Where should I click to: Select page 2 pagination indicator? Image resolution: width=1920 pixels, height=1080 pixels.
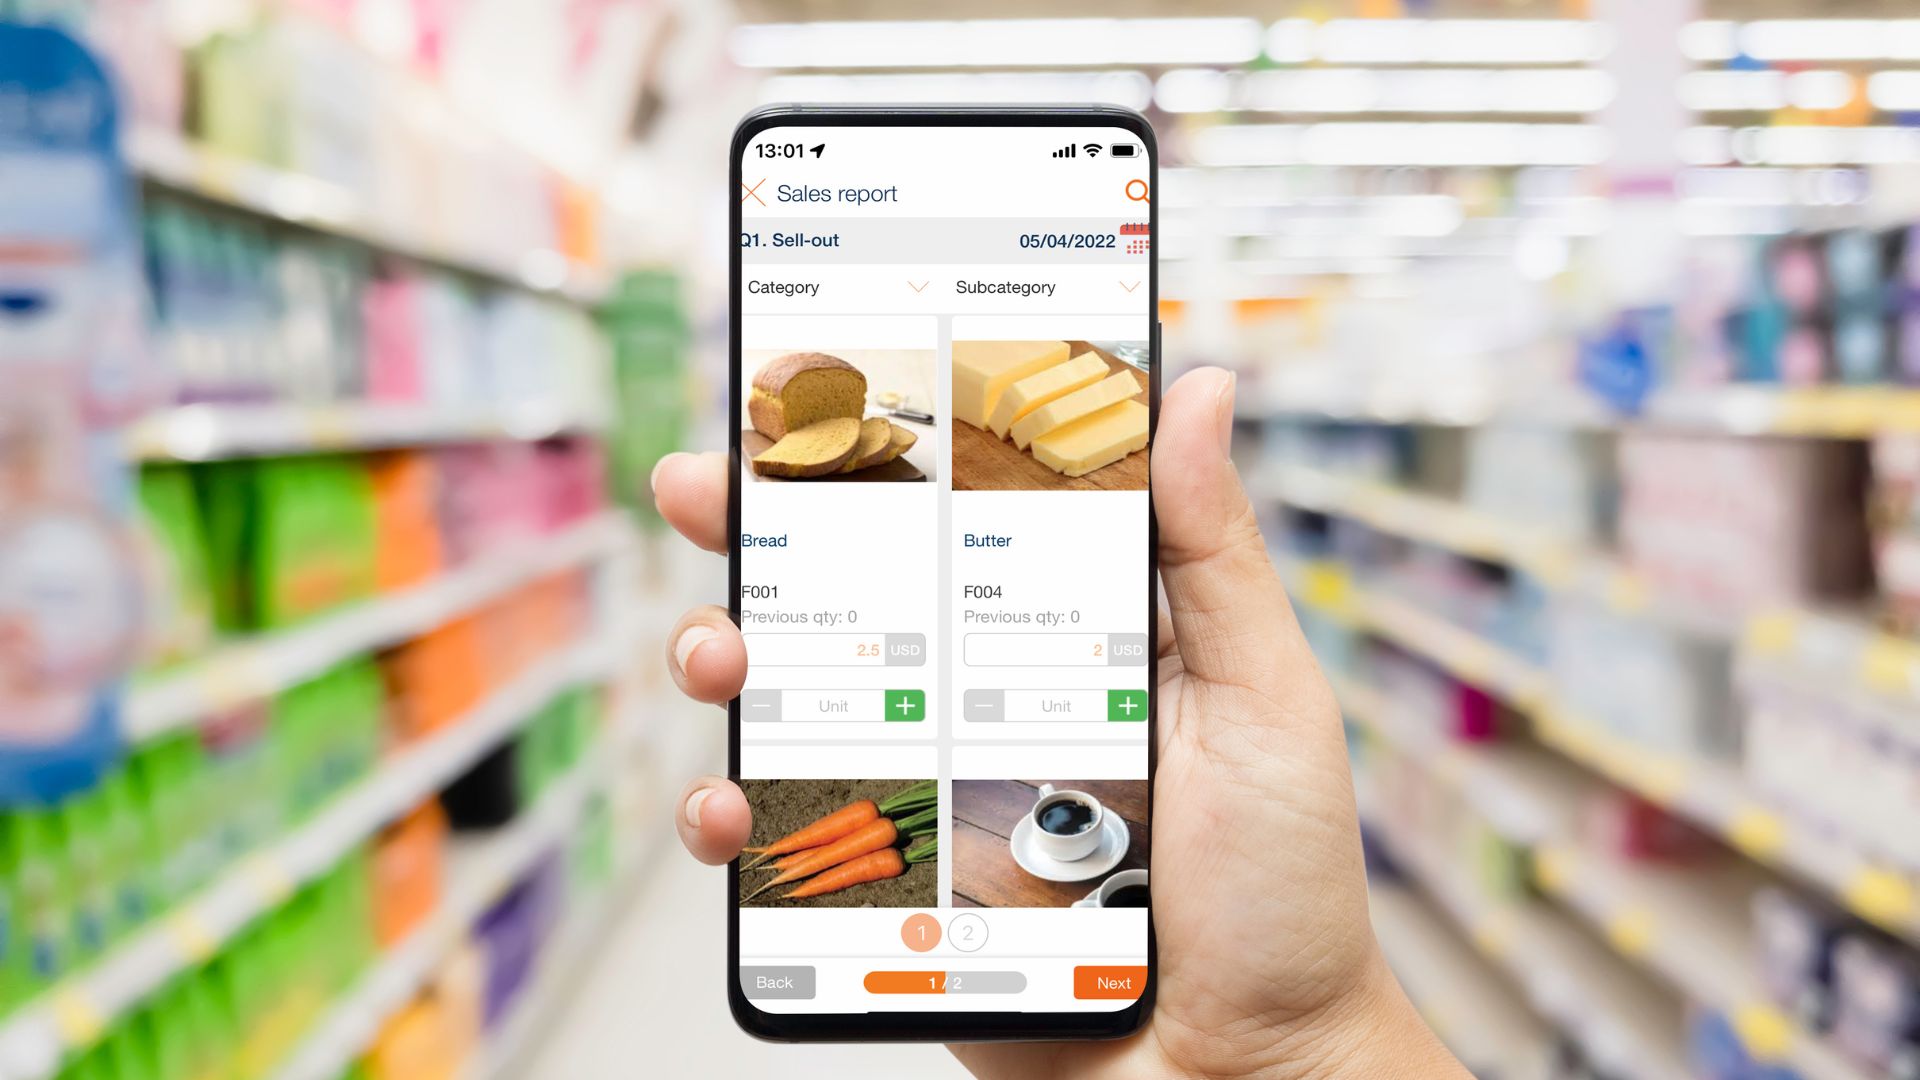[967, 932]
